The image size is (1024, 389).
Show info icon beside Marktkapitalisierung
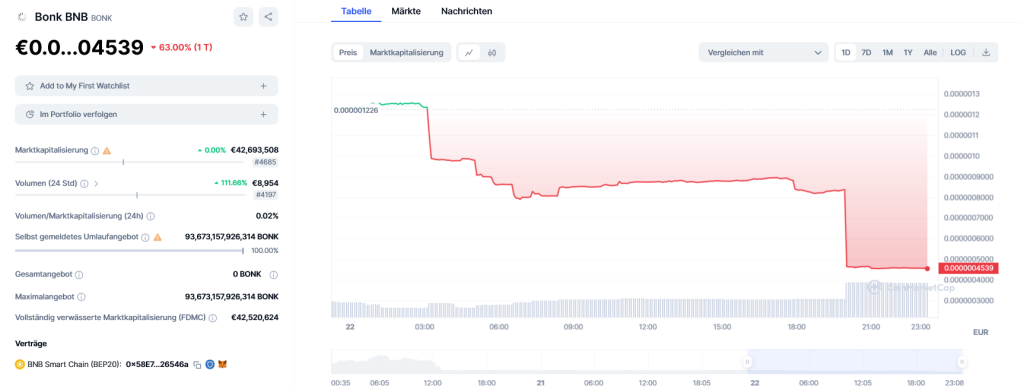(x=95, y=151)
